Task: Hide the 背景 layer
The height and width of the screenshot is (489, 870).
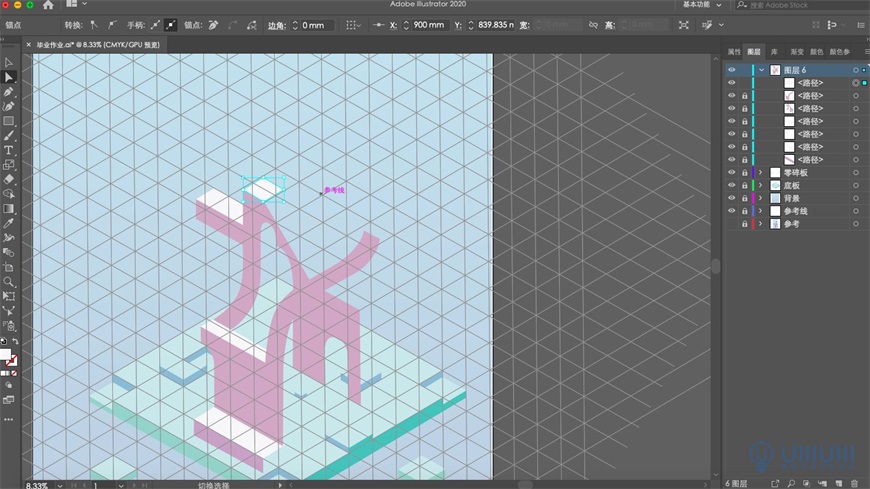Action: pos(731,198)
